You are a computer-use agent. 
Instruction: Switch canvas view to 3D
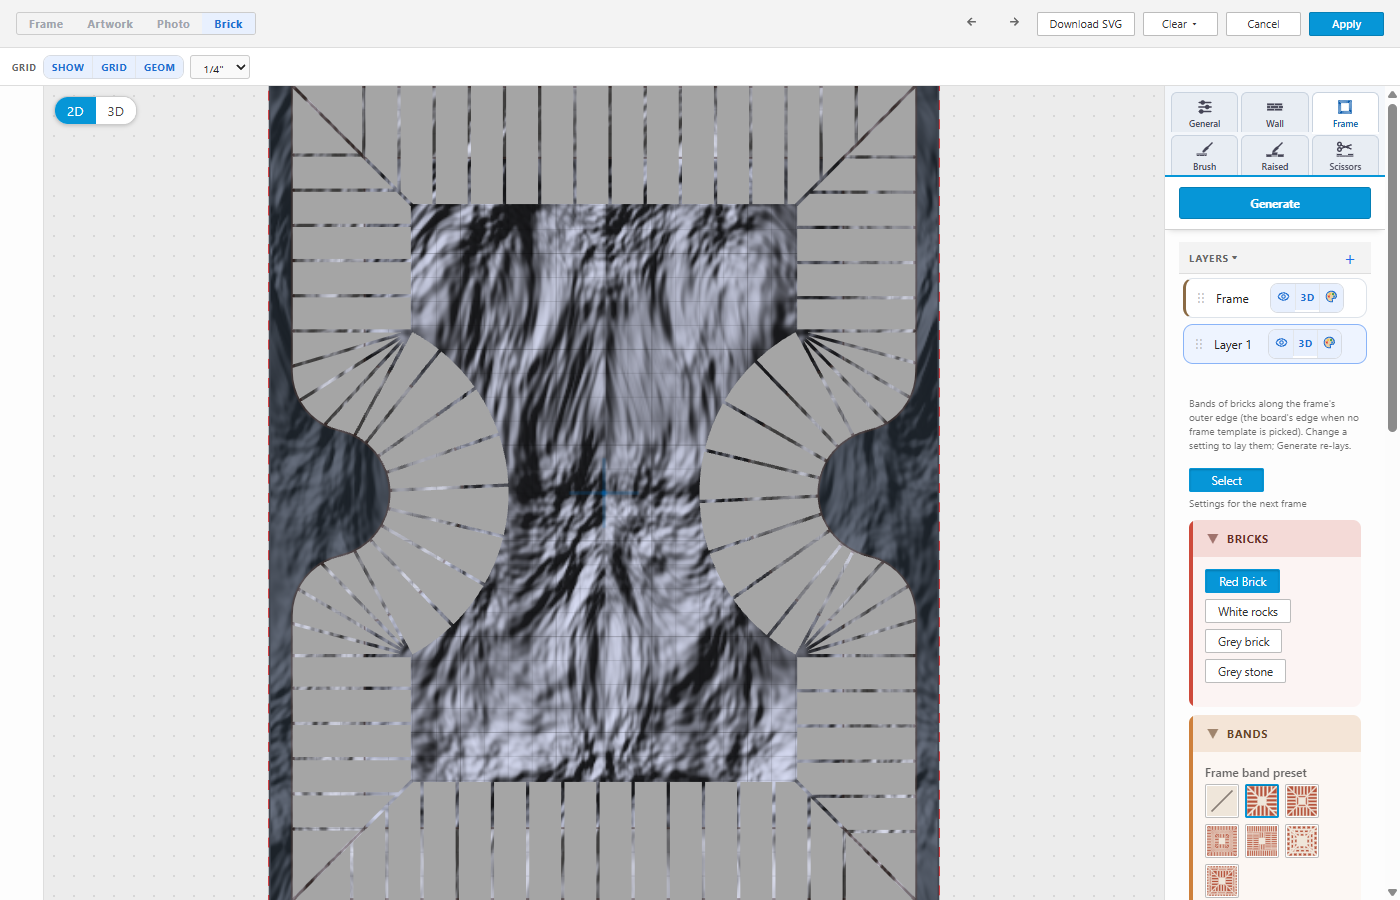pyautogui.click(x=116, y=111)
